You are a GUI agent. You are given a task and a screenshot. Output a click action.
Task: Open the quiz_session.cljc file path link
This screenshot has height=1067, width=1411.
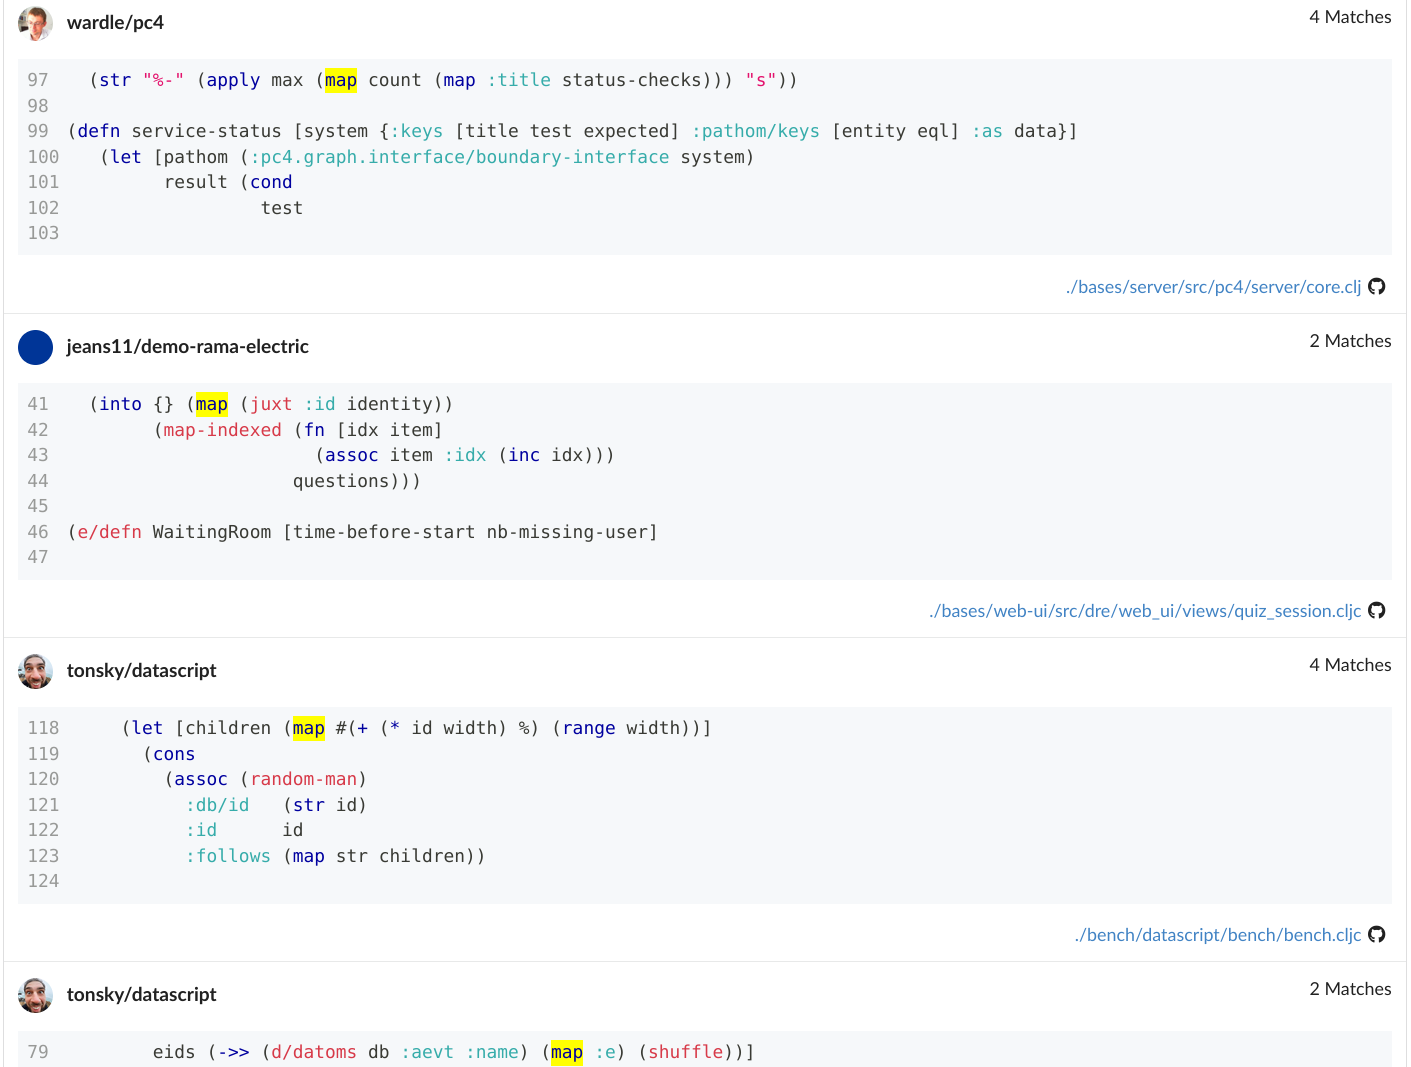point(1145,610)
